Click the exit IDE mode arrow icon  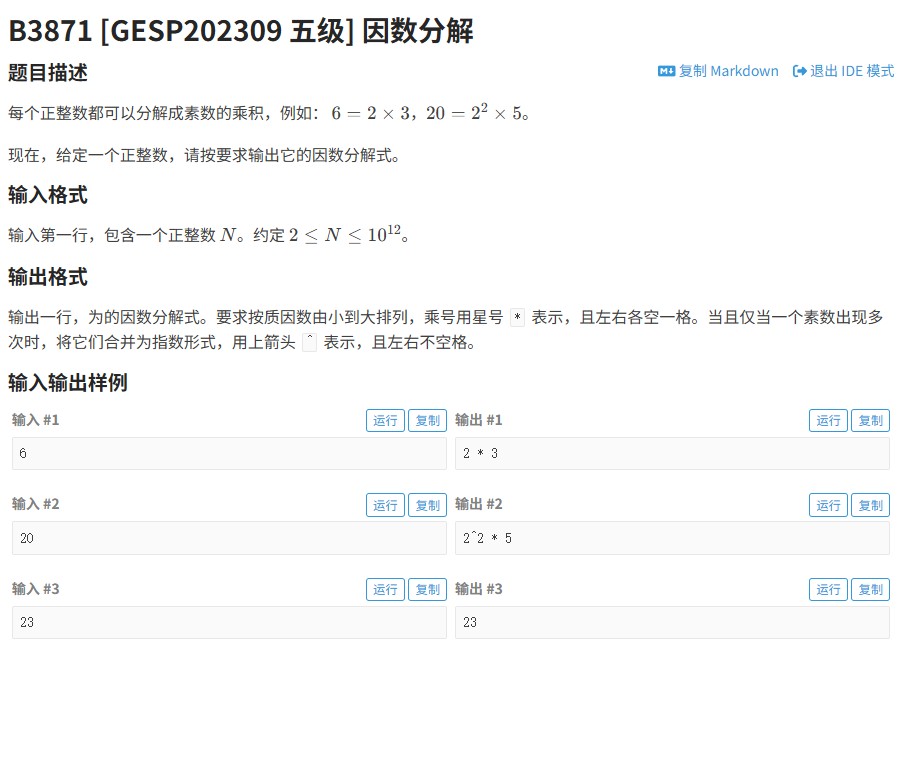coord(799,71)
